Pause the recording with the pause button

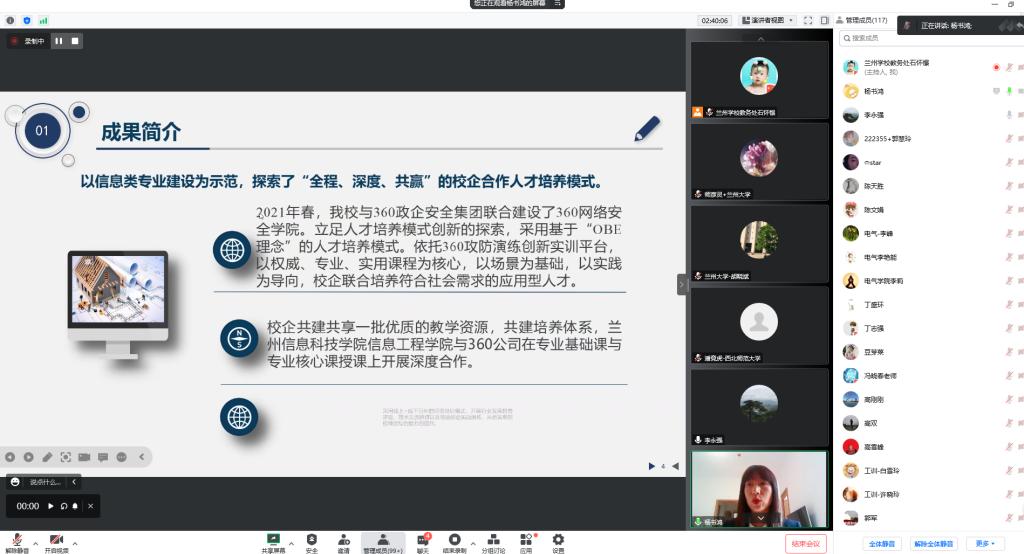click(x=59, y=41)
